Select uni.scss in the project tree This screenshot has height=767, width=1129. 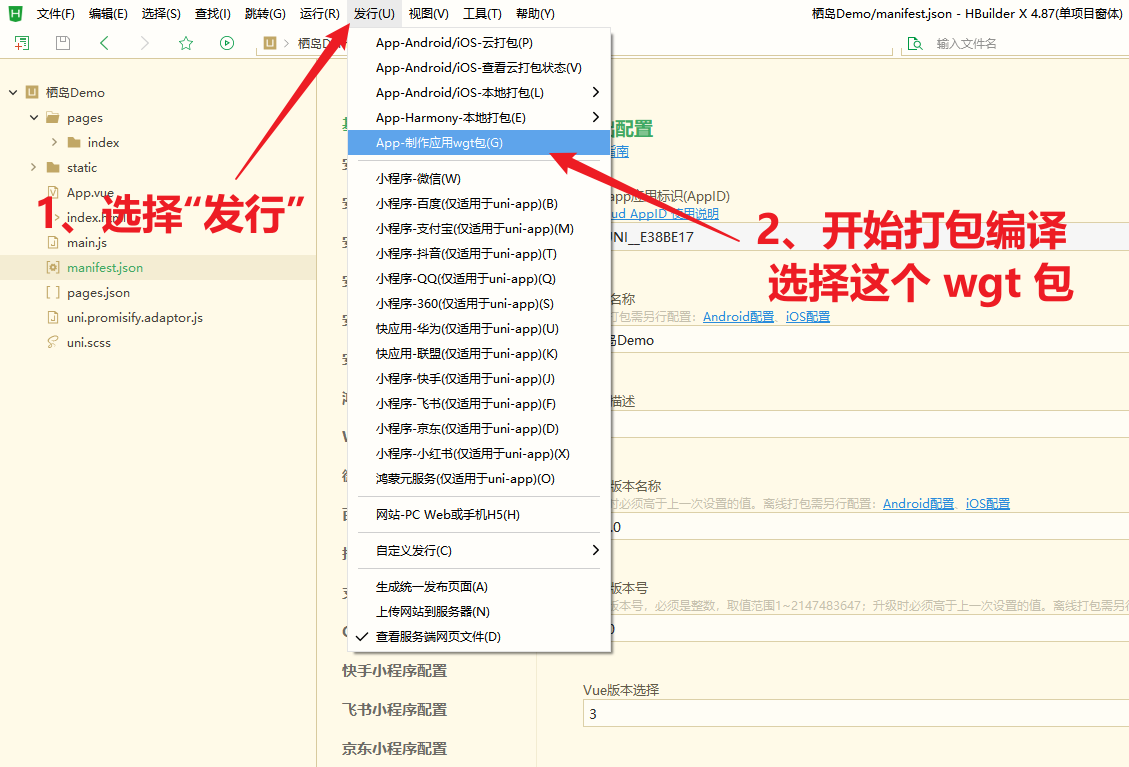158,342
